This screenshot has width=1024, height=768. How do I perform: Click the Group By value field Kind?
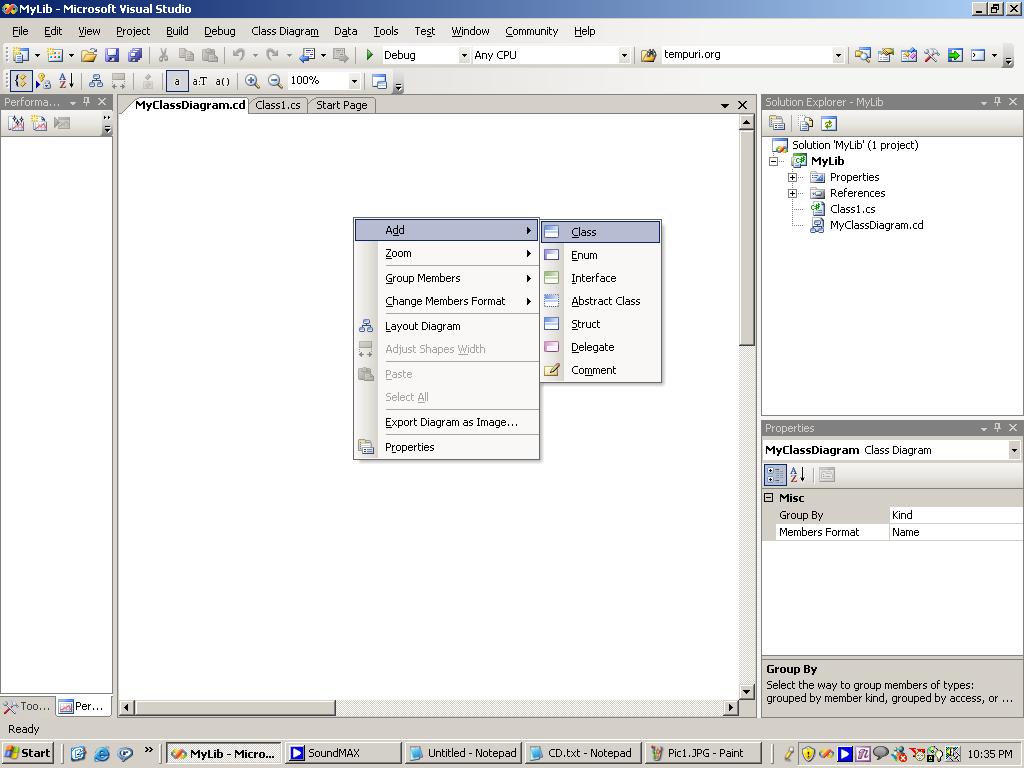click(955, 515)
